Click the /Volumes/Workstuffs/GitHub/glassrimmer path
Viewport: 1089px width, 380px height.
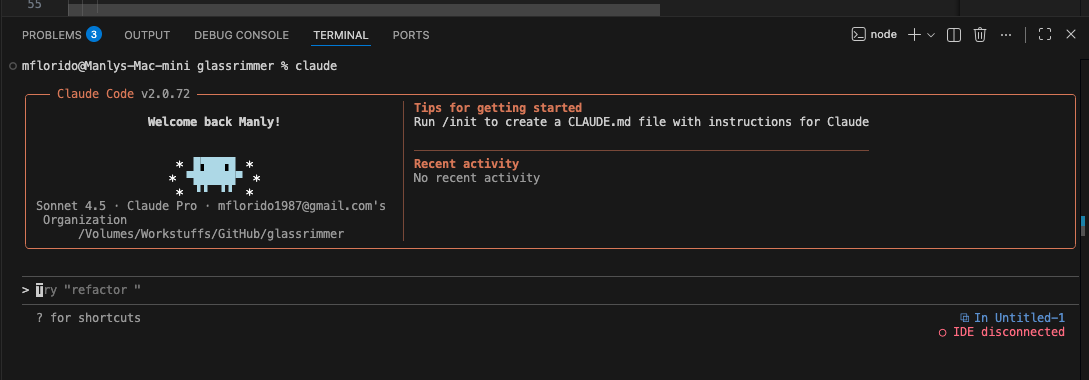click(x=210, y=234)
